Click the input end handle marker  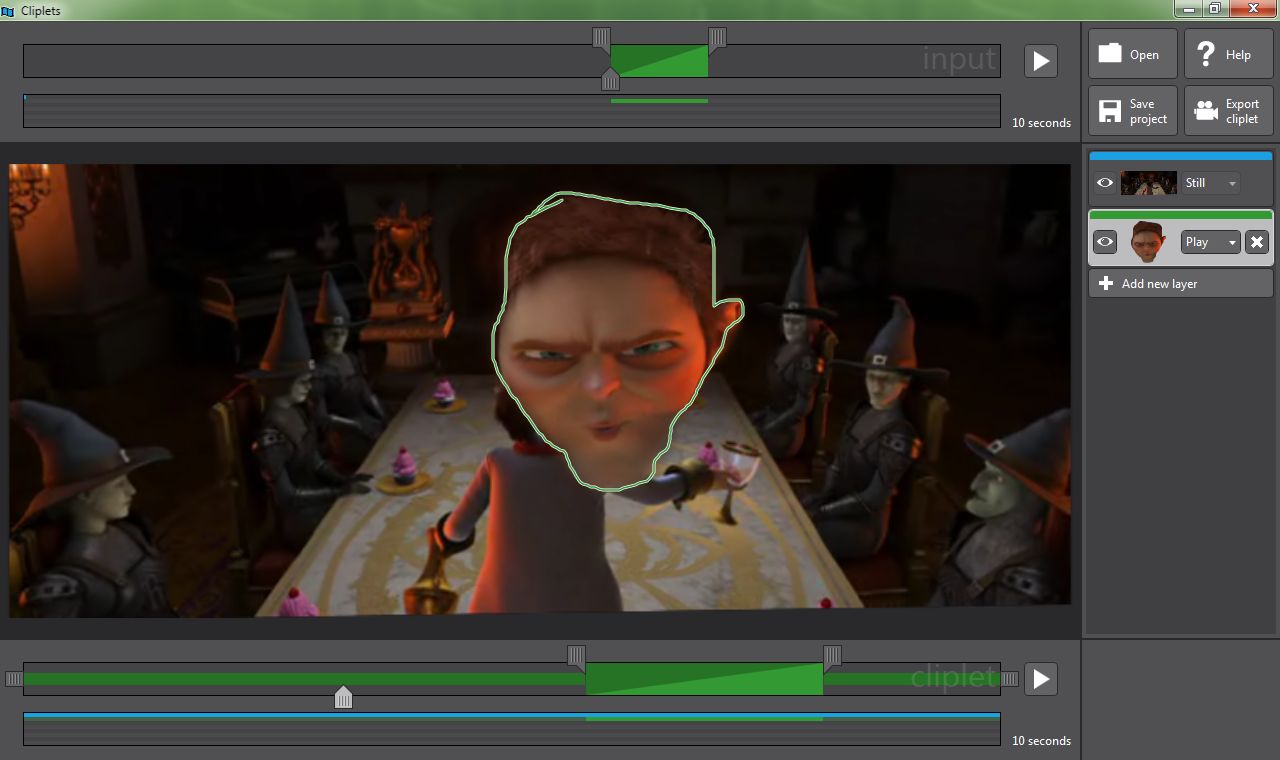point(717,38)
